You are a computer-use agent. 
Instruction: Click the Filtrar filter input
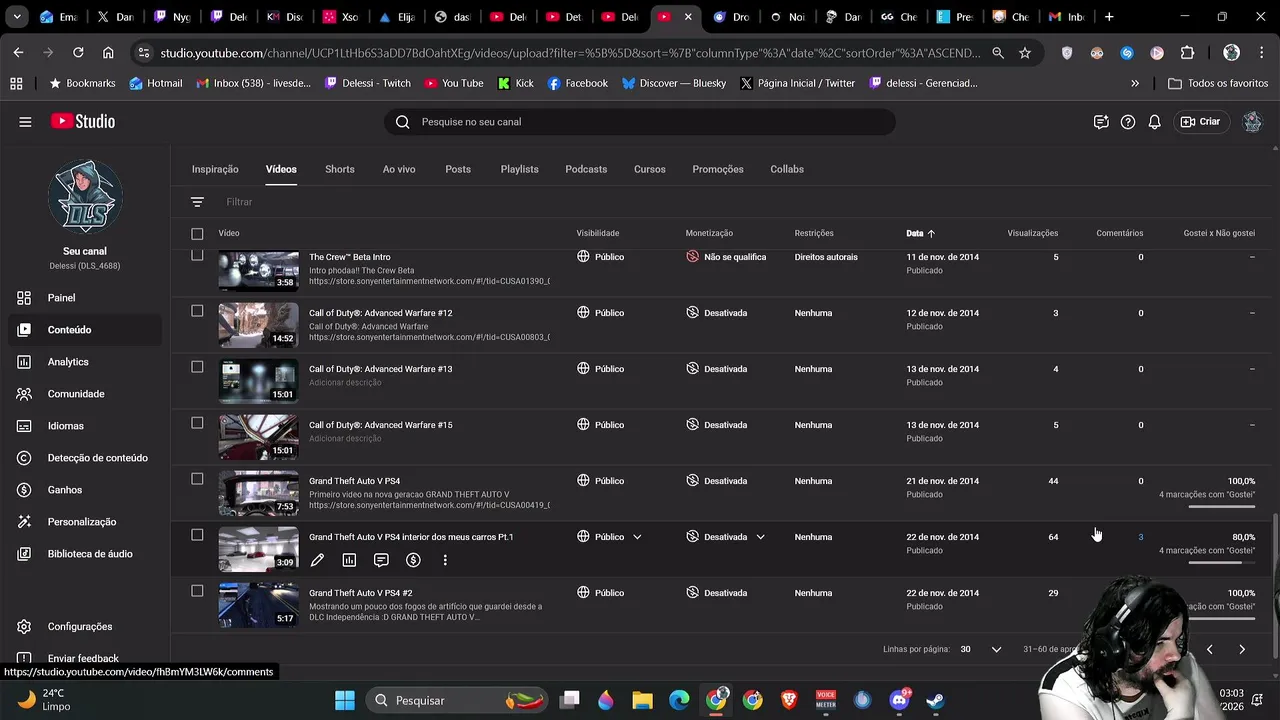tap(240, 202)
